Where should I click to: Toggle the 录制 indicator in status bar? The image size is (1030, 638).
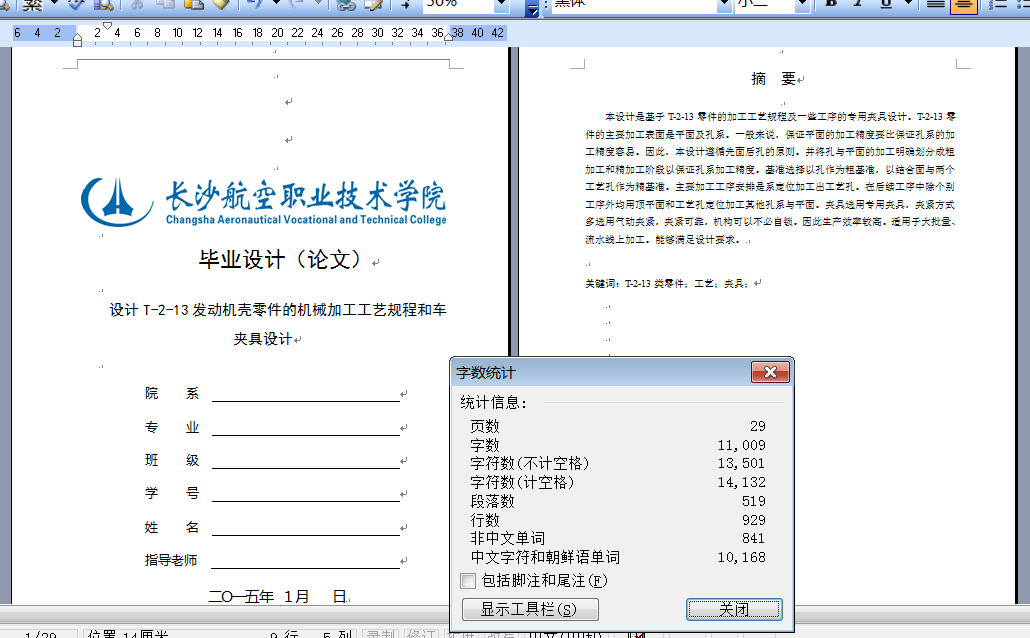(x=380, y=633)
